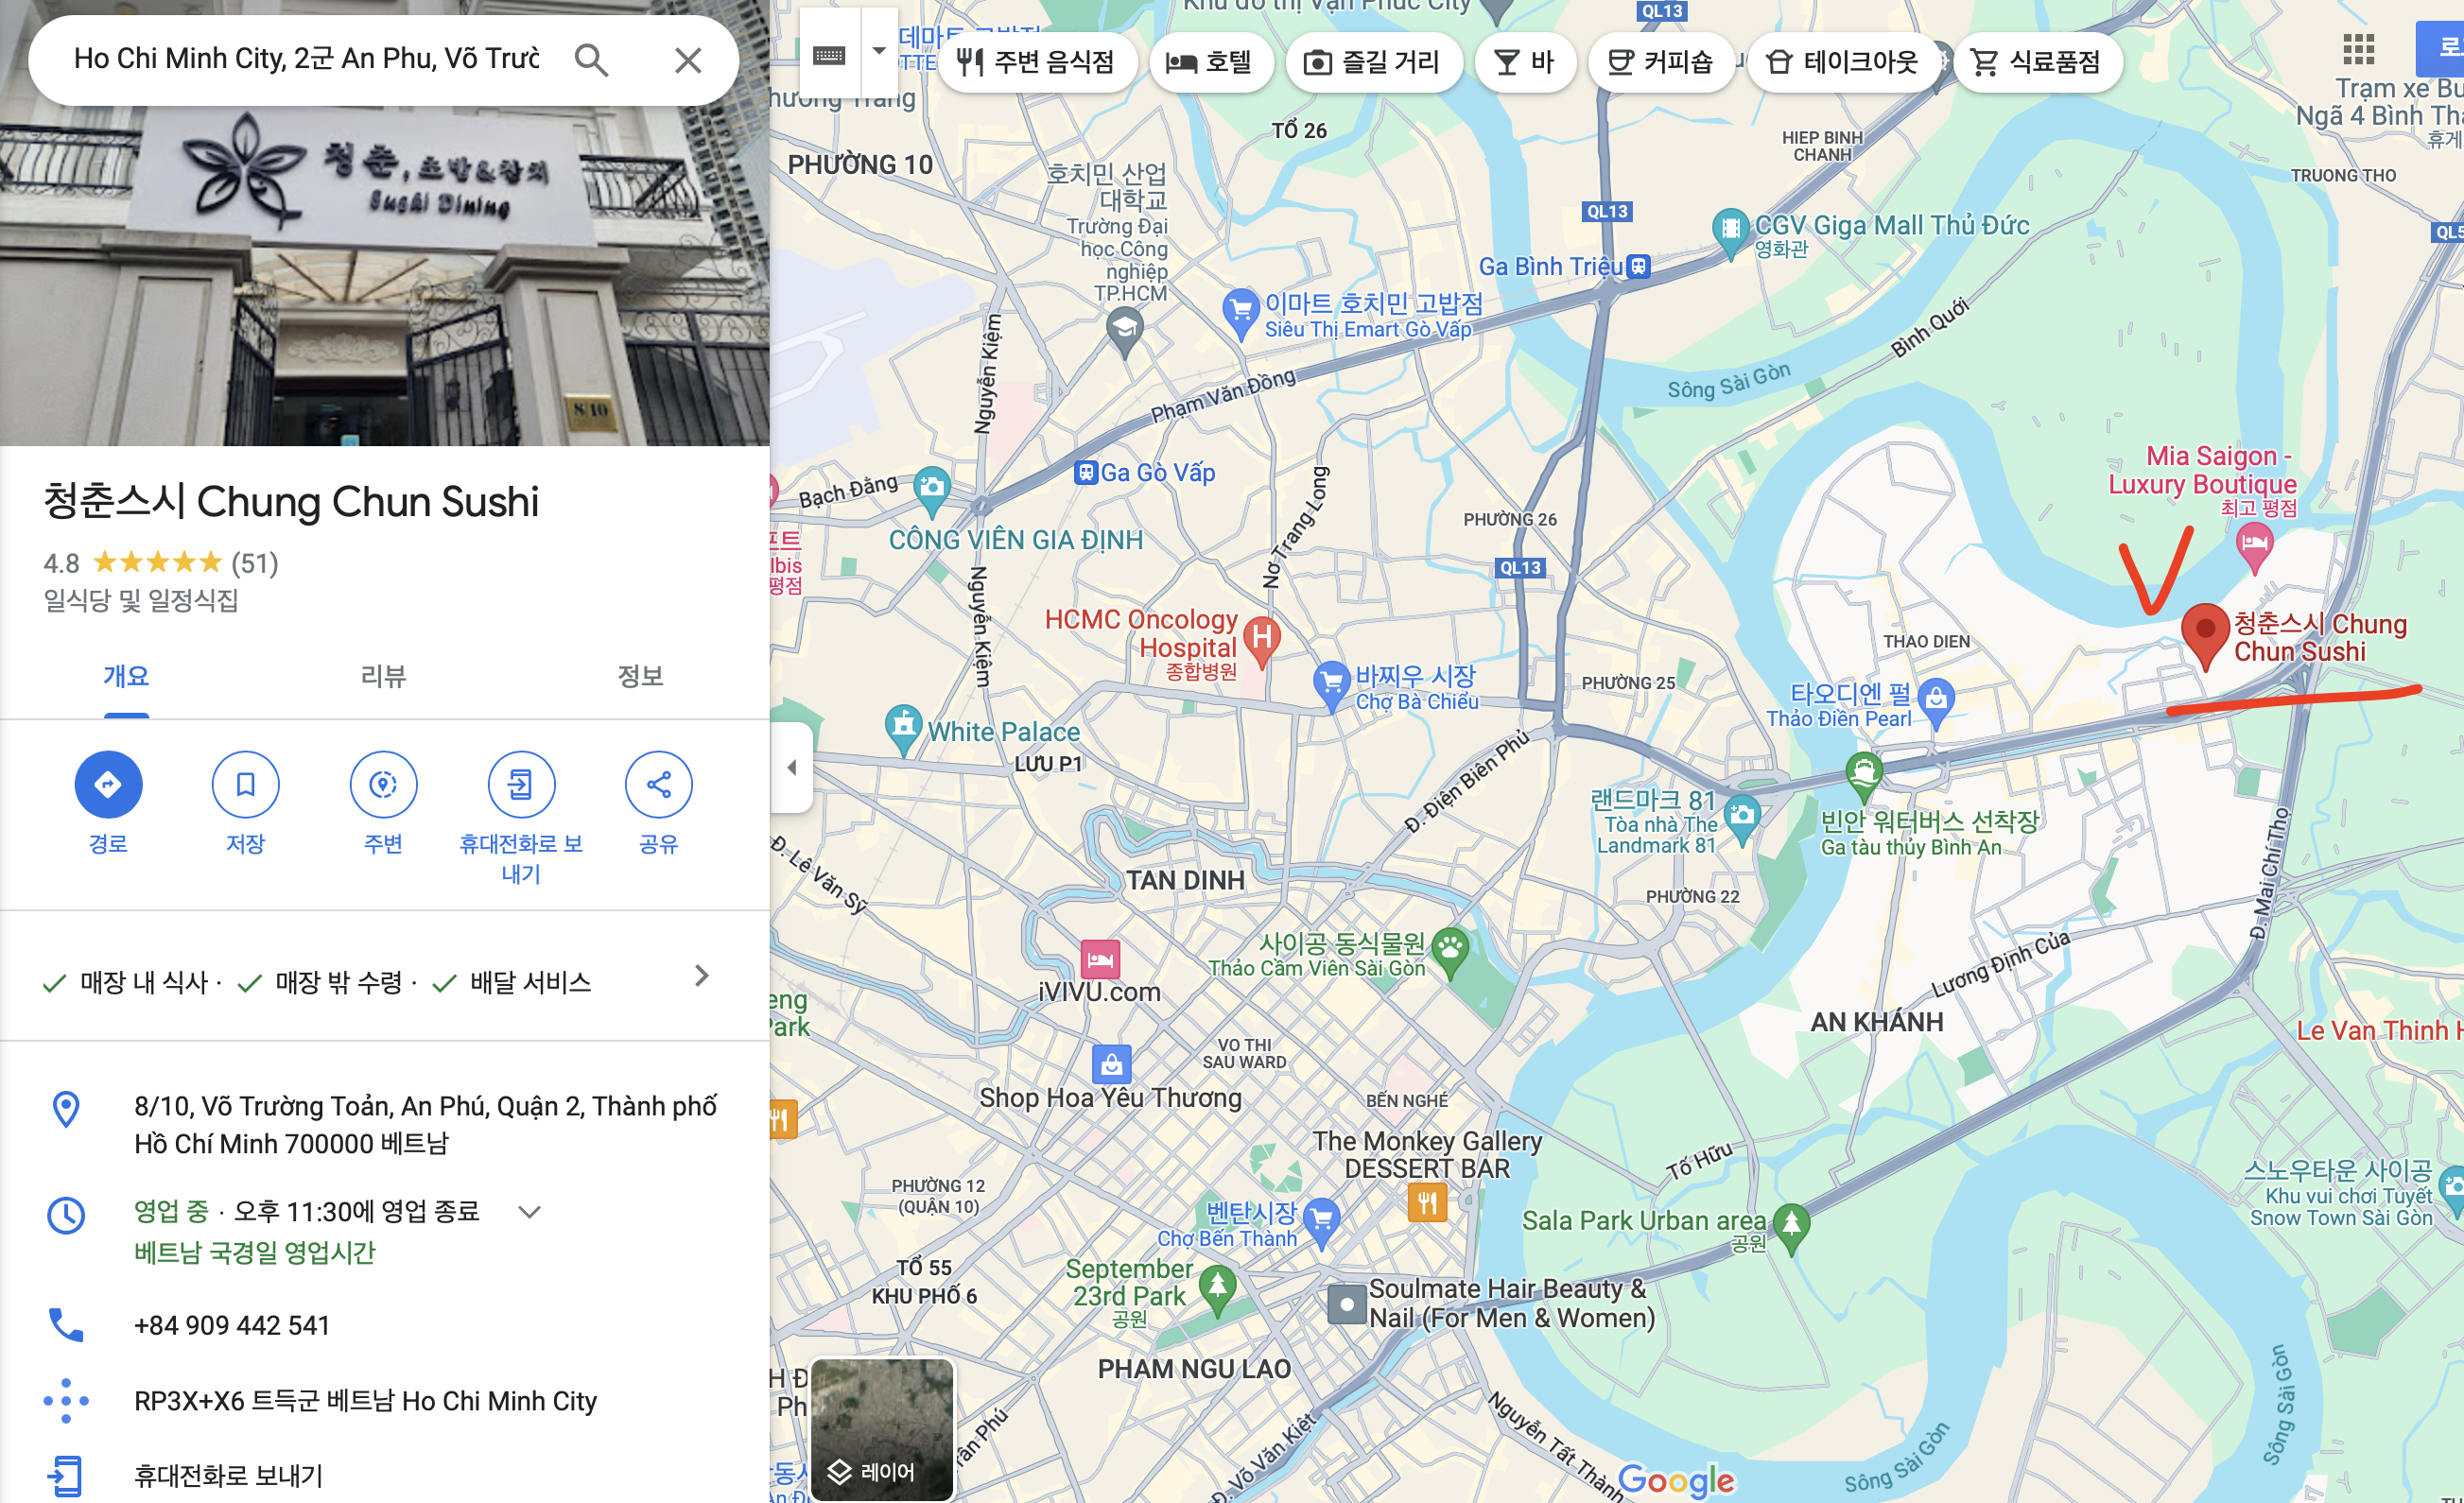Click the send-to-phone icon button

tap(520, 784)
